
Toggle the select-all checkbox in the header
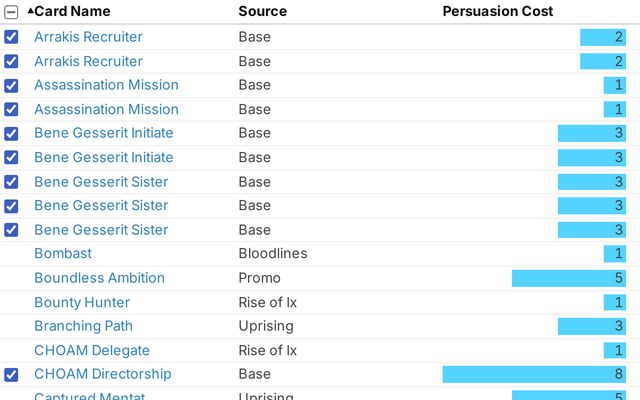coord(11,12)
